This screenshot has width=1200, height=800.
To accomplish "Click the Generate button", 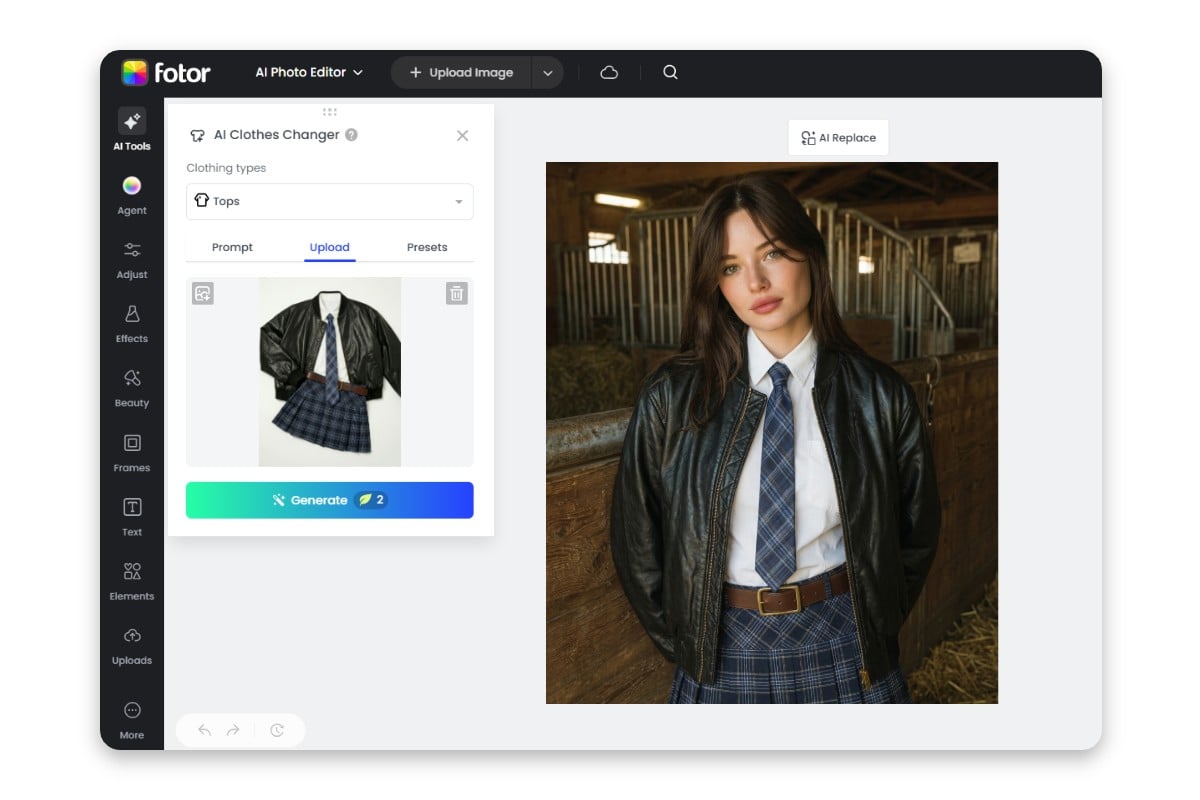I will [x=329, y=500].
